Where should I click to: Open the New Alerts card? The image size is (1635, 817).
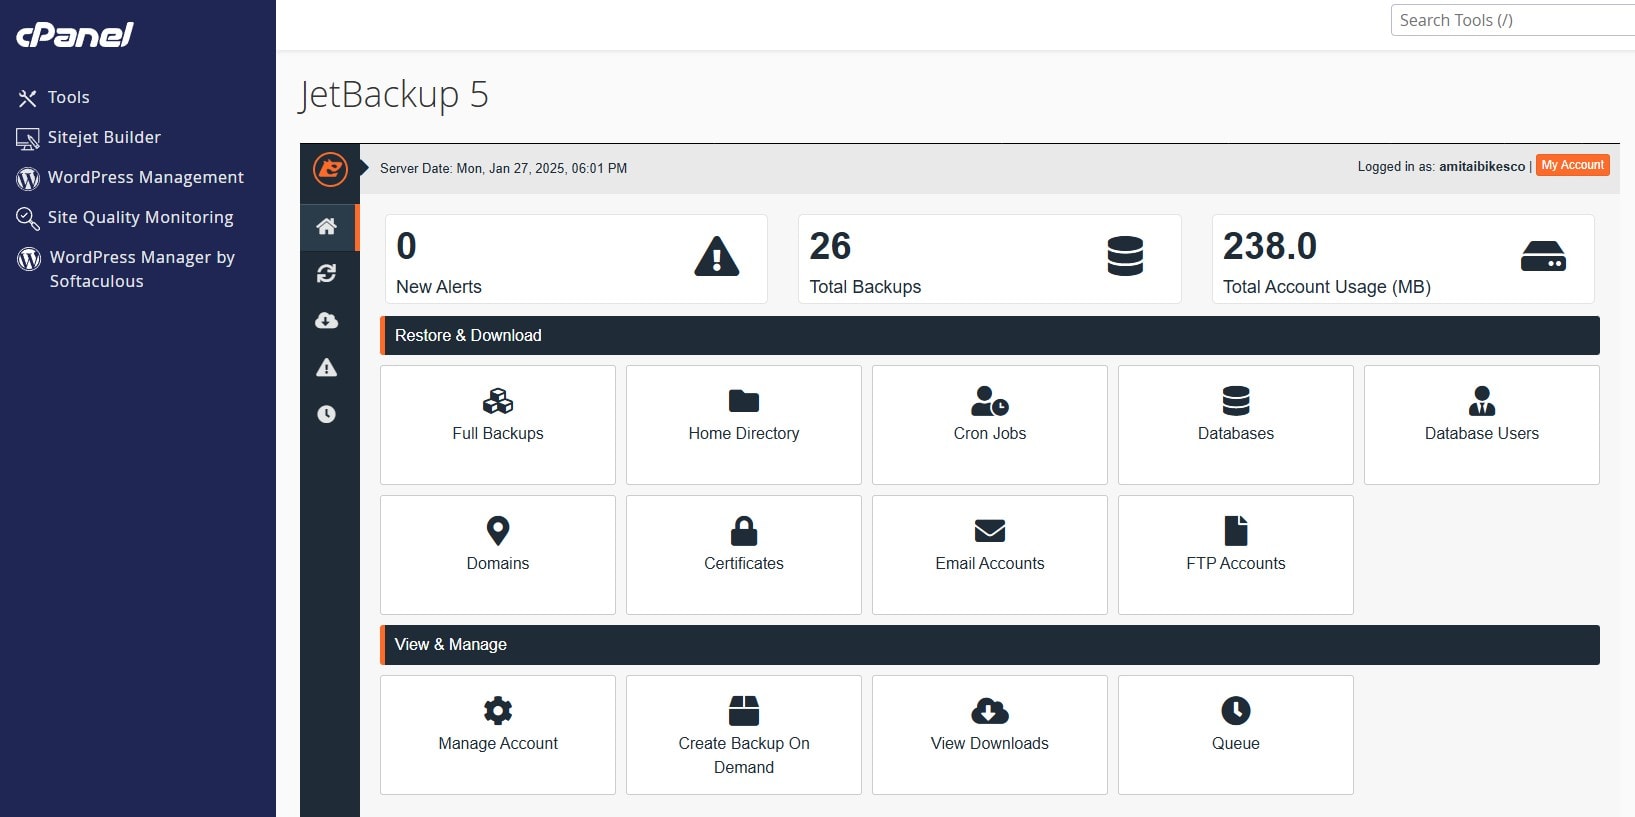pos(576,259)
